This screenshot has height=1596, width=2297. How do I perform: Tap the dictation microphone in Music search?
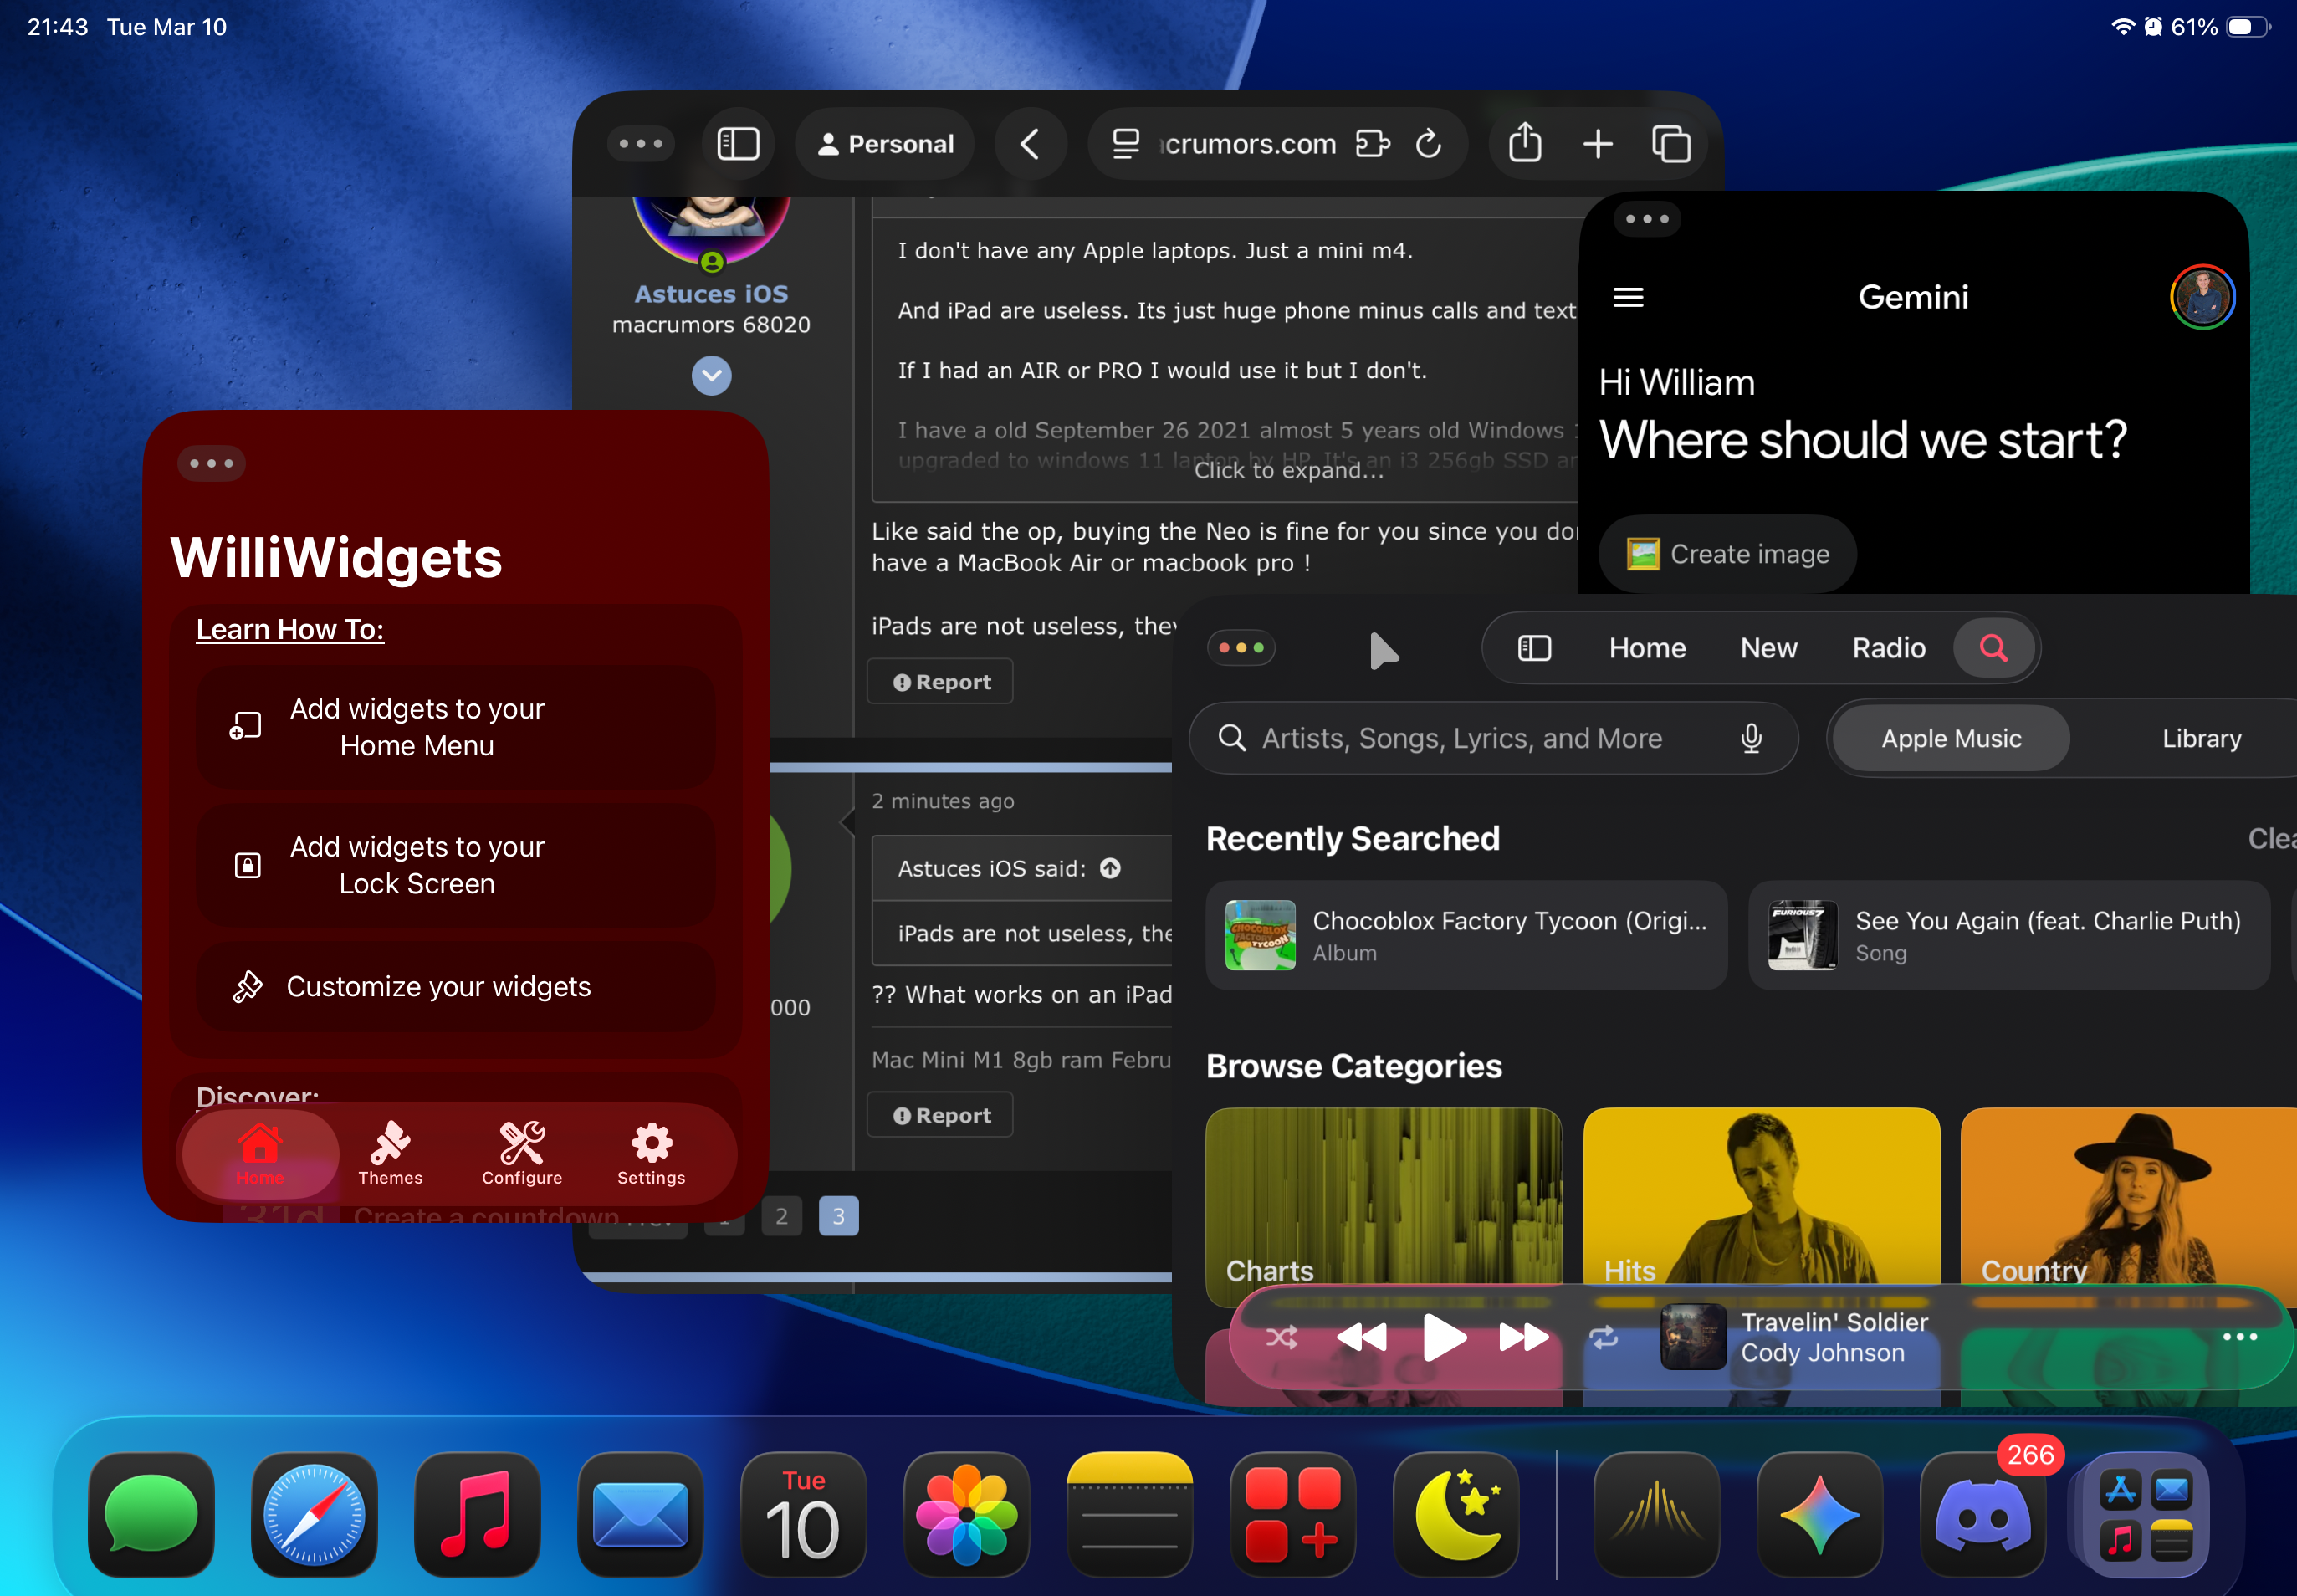[x=1751, y=738]
